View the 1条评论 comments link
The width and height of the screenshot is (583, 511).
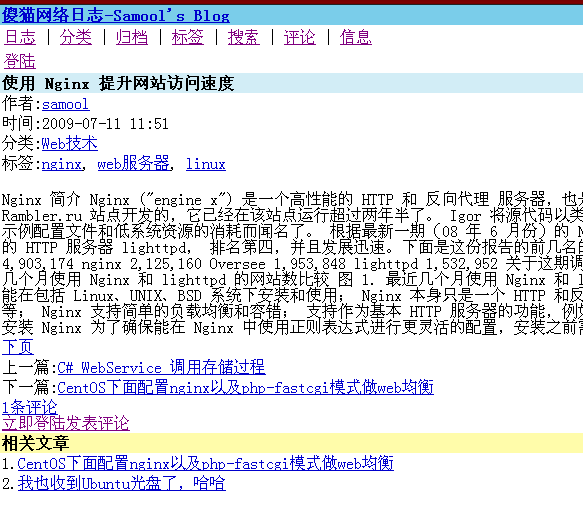click(30, 407)
